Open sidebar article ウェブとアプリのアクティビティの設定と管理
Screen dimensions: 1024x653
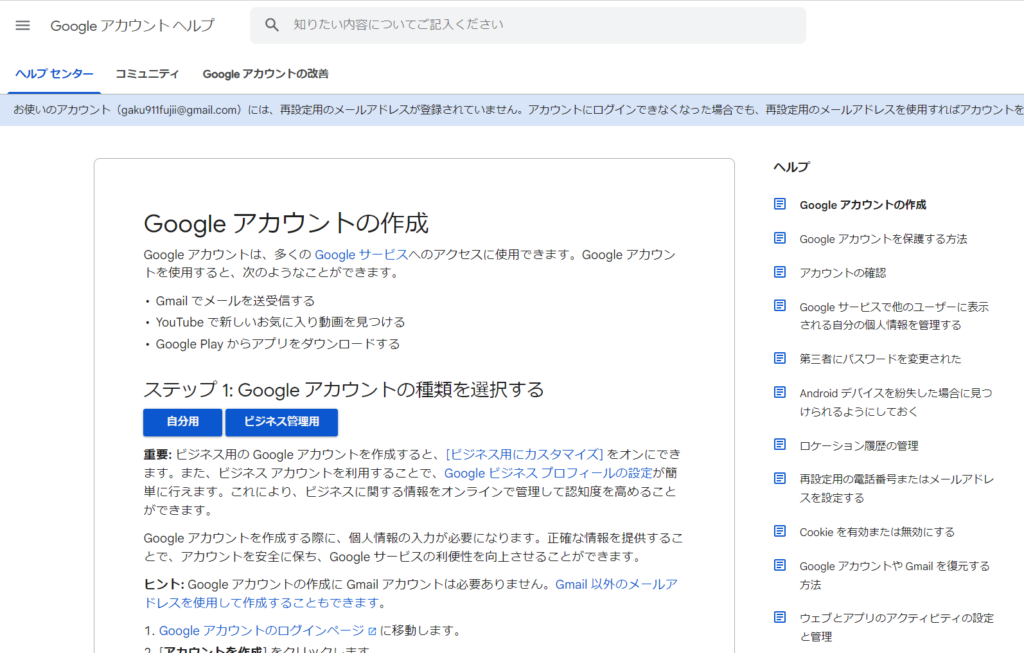click(x=897, y=627)
